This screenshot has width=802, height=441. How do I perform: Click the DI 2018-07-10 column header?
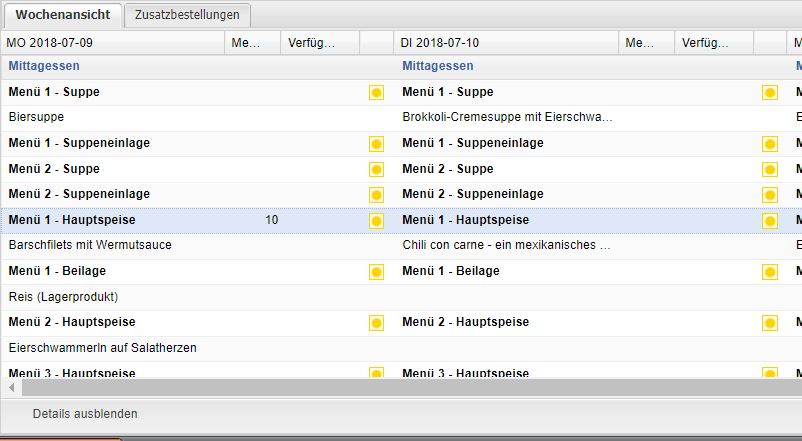(x=507, y=43)
